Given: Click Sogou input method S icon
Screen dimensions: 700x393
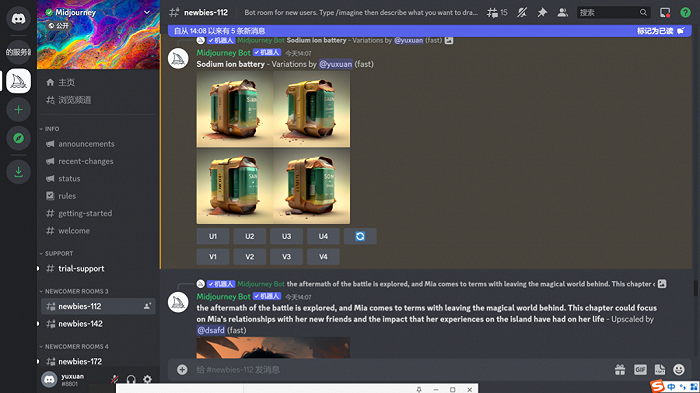Looking at the screenshot, I should pos(657,386).
